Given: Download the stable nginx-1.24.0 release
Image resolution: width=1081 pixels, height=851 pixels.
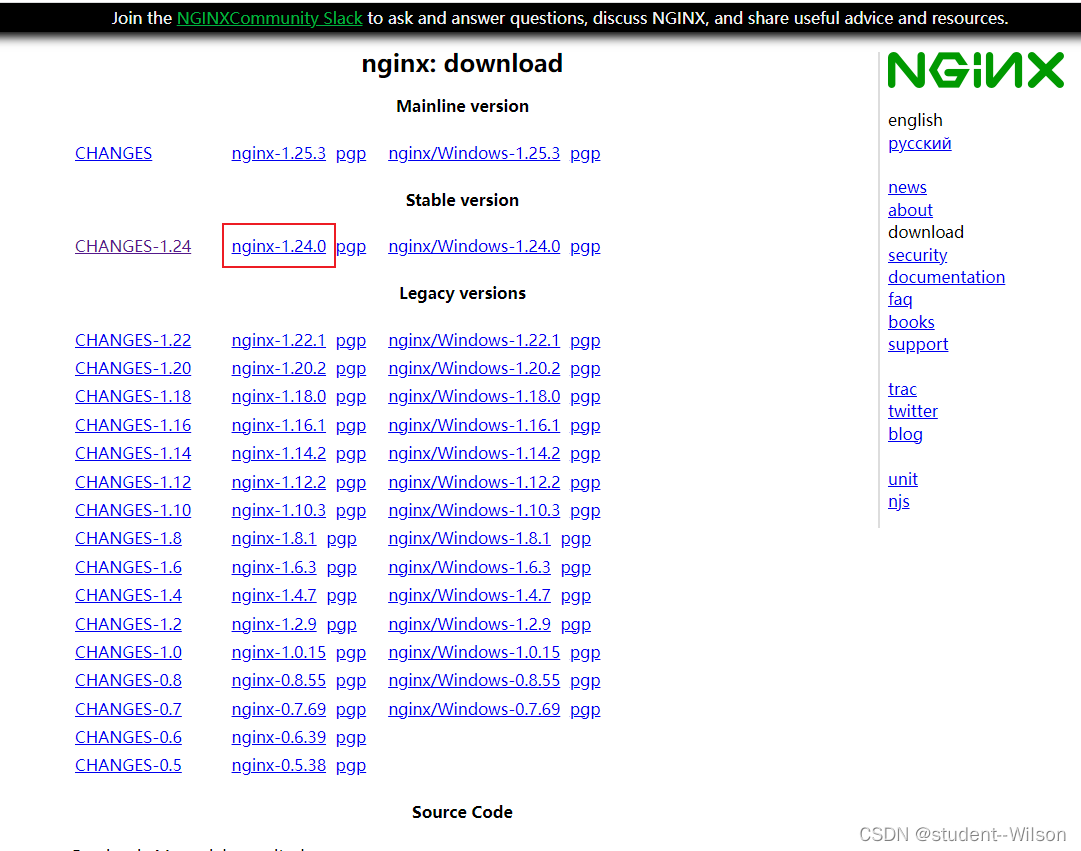Looking at the screenshot, I should (x=278, y=246).
